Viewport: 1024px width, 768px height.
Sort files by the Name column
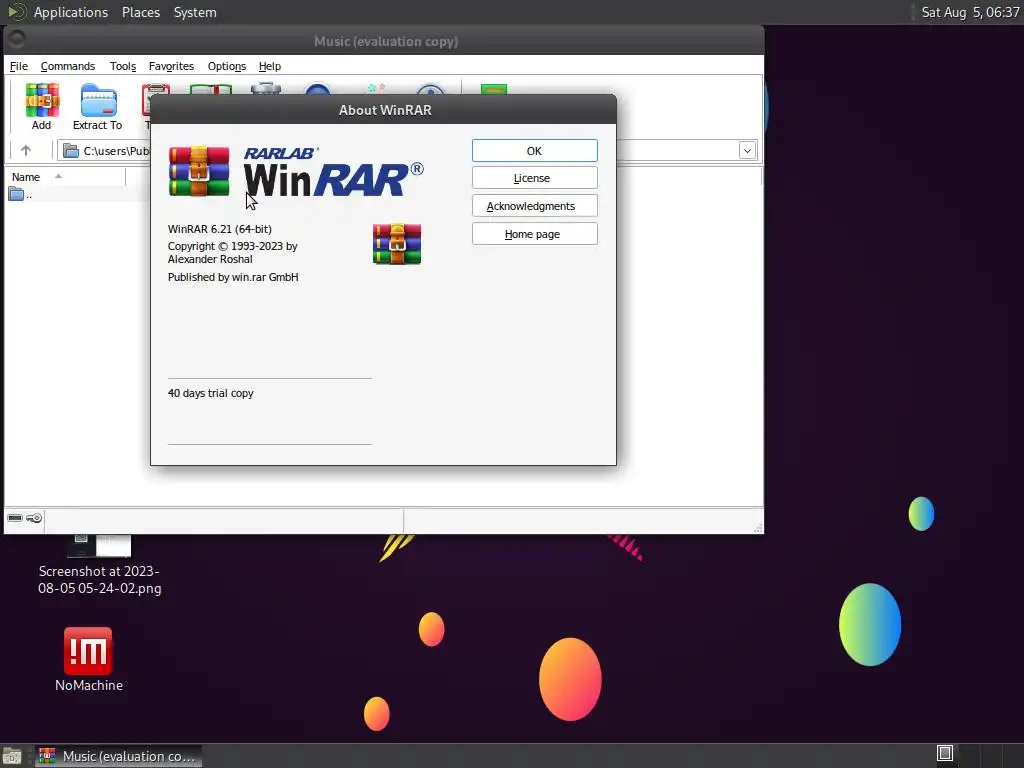pos(65,177)
